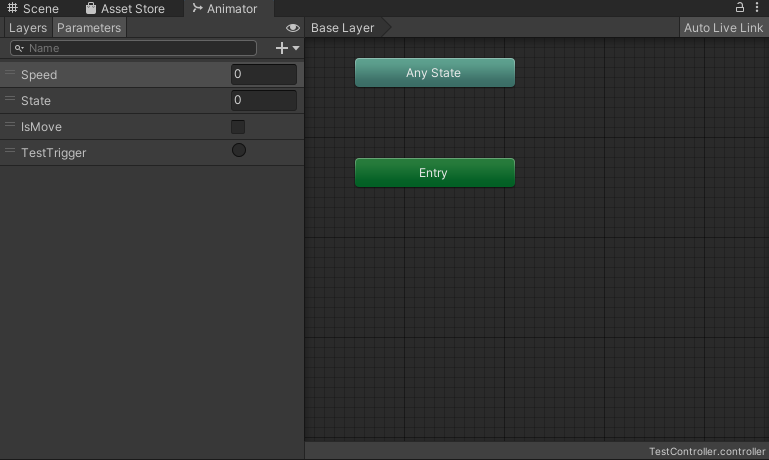Click the Speed value input field
Screen dimensions: 769x460
pos(264,75)
